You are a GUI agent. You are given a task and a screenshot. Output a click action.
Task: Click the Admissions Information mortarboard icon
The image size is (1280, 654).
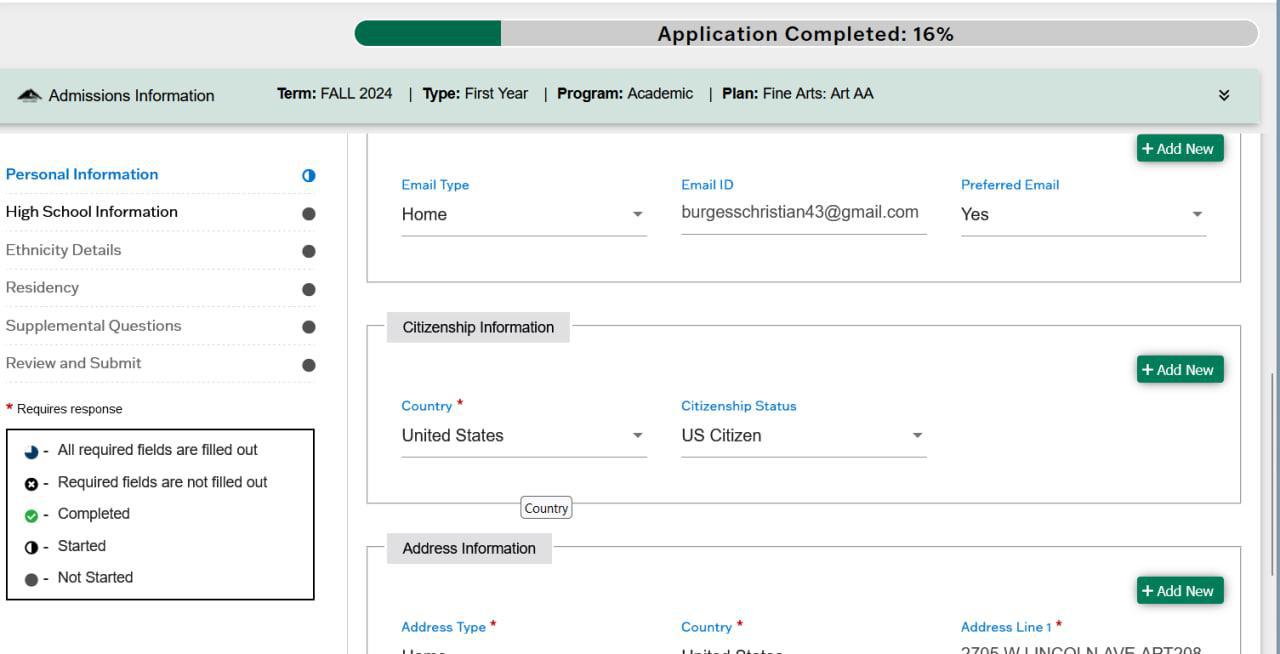[30, 95]
